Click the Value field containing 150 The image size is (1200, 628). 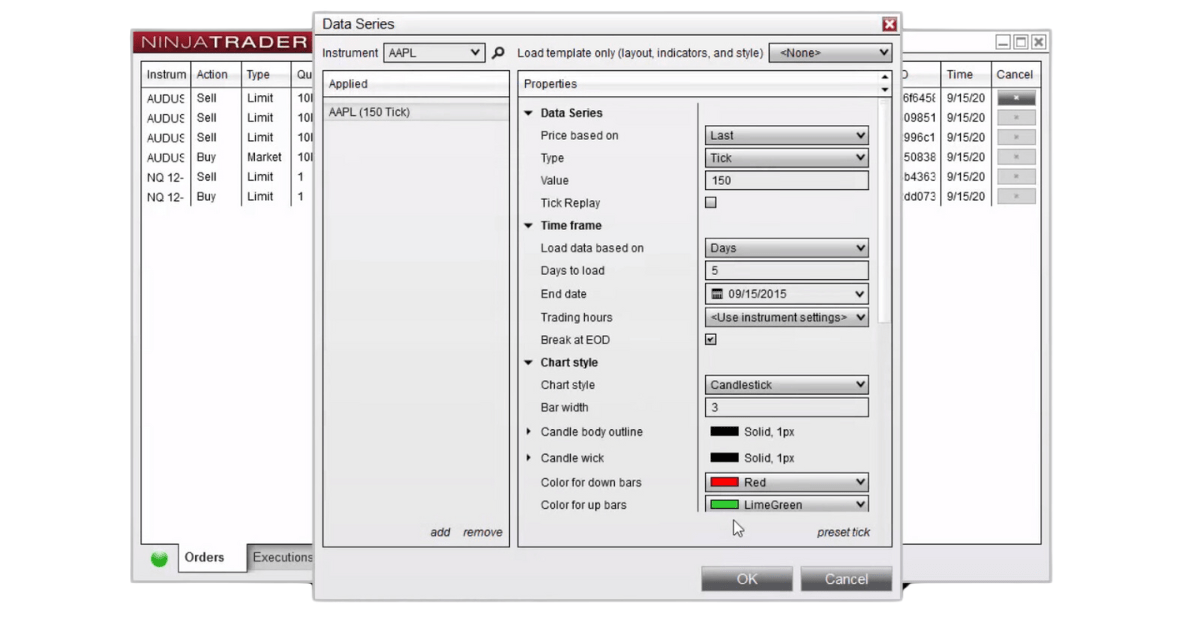point(787,180)
